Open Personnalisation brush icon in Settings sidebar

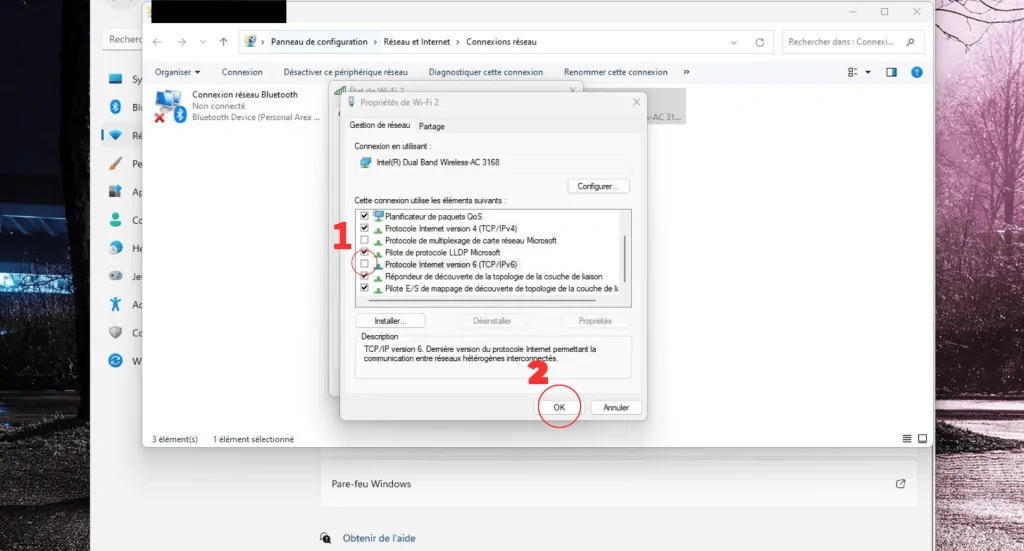tap(116, 163)
